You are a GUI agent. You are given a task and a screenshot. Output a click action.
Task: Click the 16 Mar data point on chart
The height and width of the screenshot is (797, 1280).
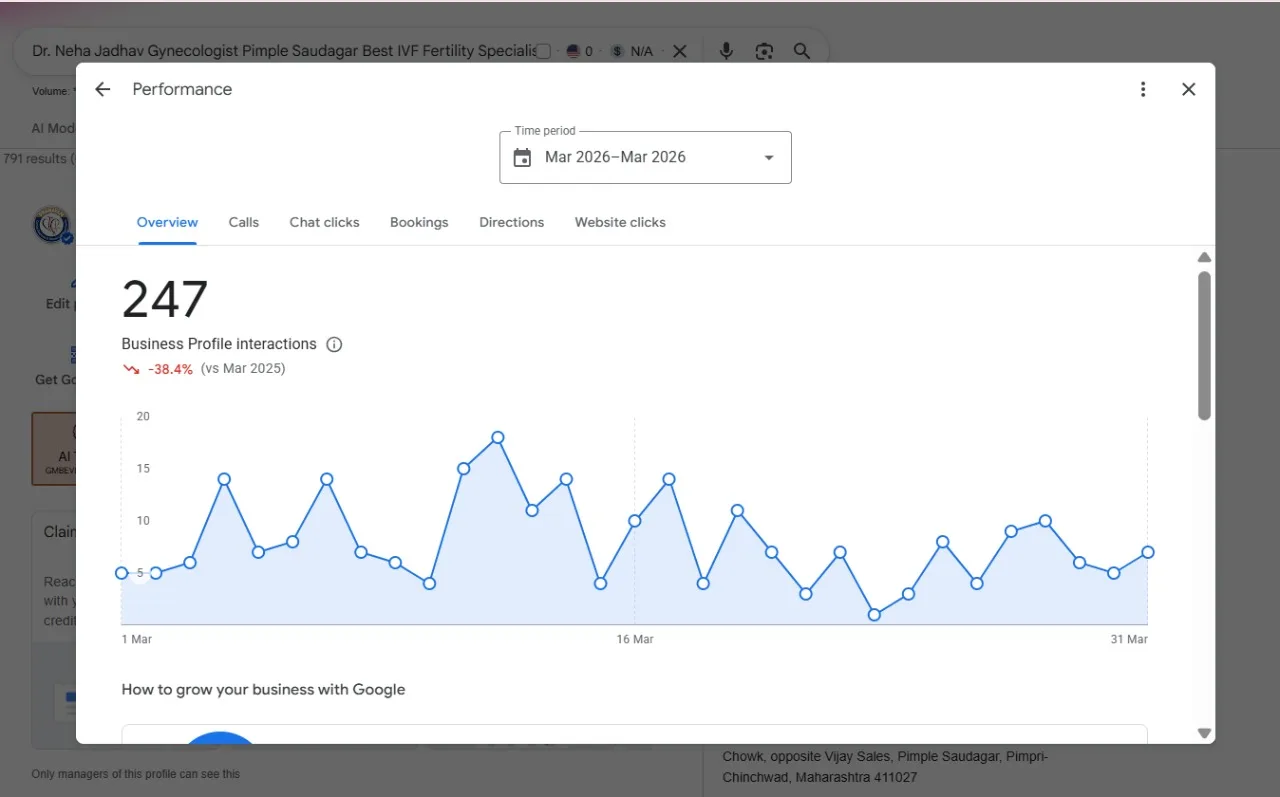634,521
